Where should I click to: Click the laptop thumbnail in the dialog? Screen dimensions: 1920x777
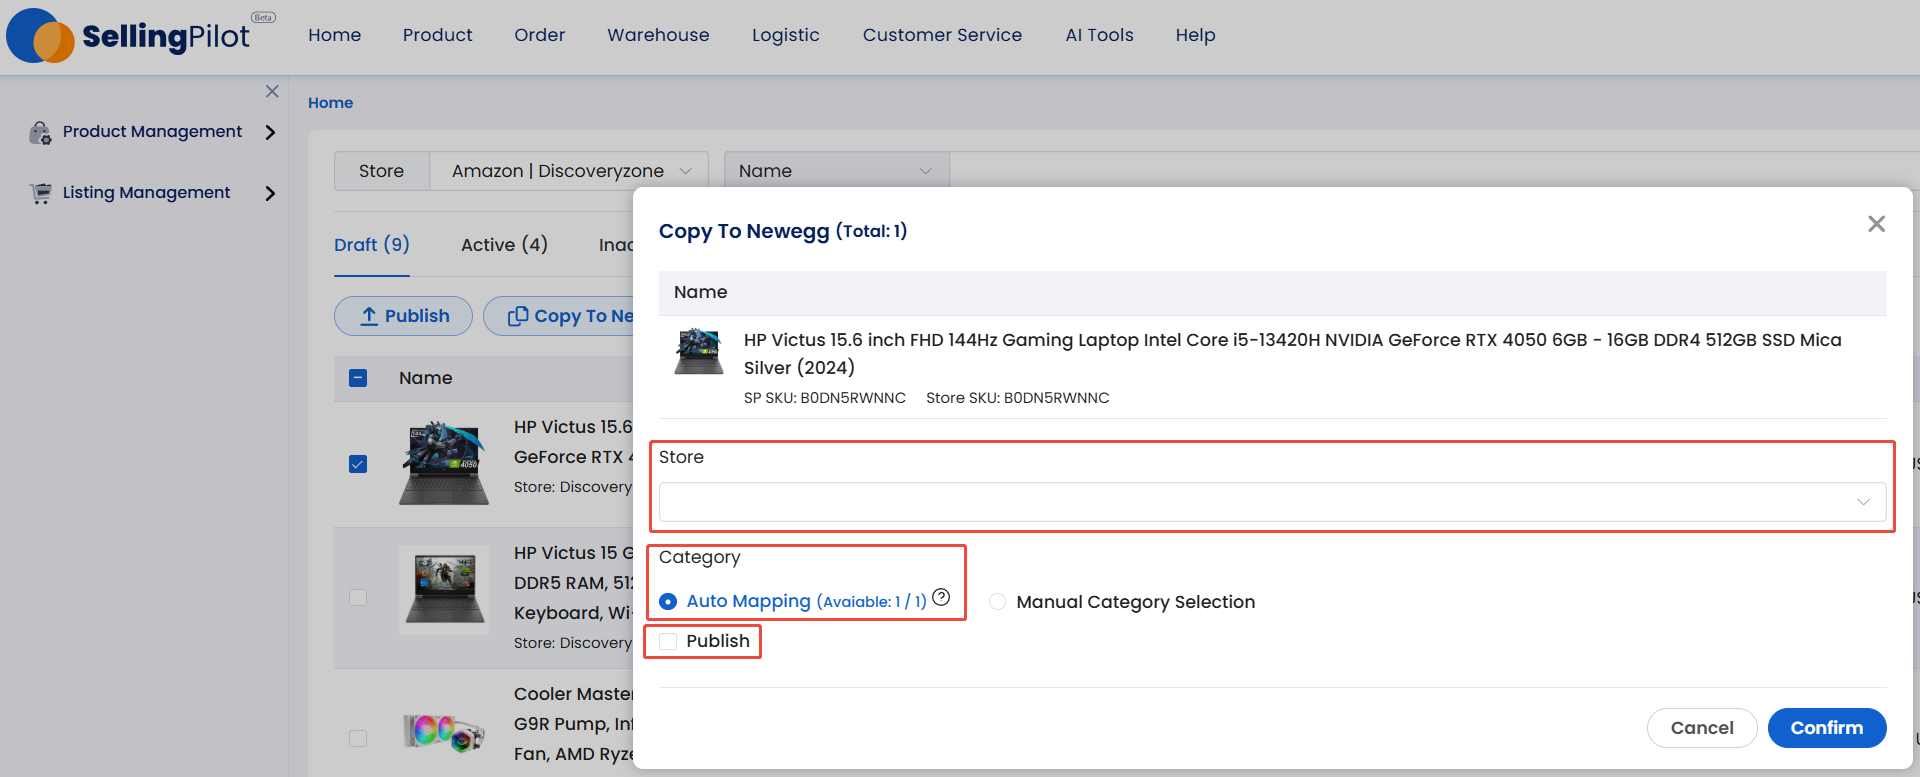click(x=699, y=352)
